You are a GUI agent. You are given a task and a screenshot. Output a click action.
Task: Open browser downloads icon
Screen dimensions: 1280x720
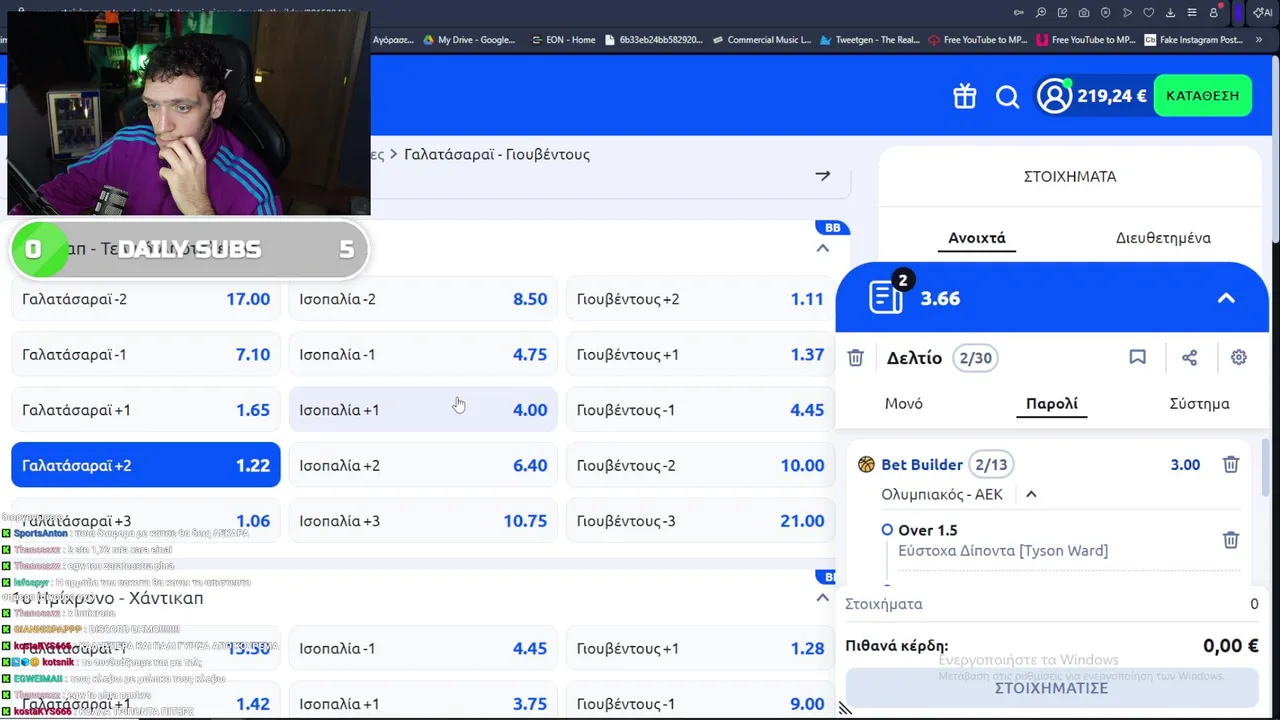pos(1170,12)
